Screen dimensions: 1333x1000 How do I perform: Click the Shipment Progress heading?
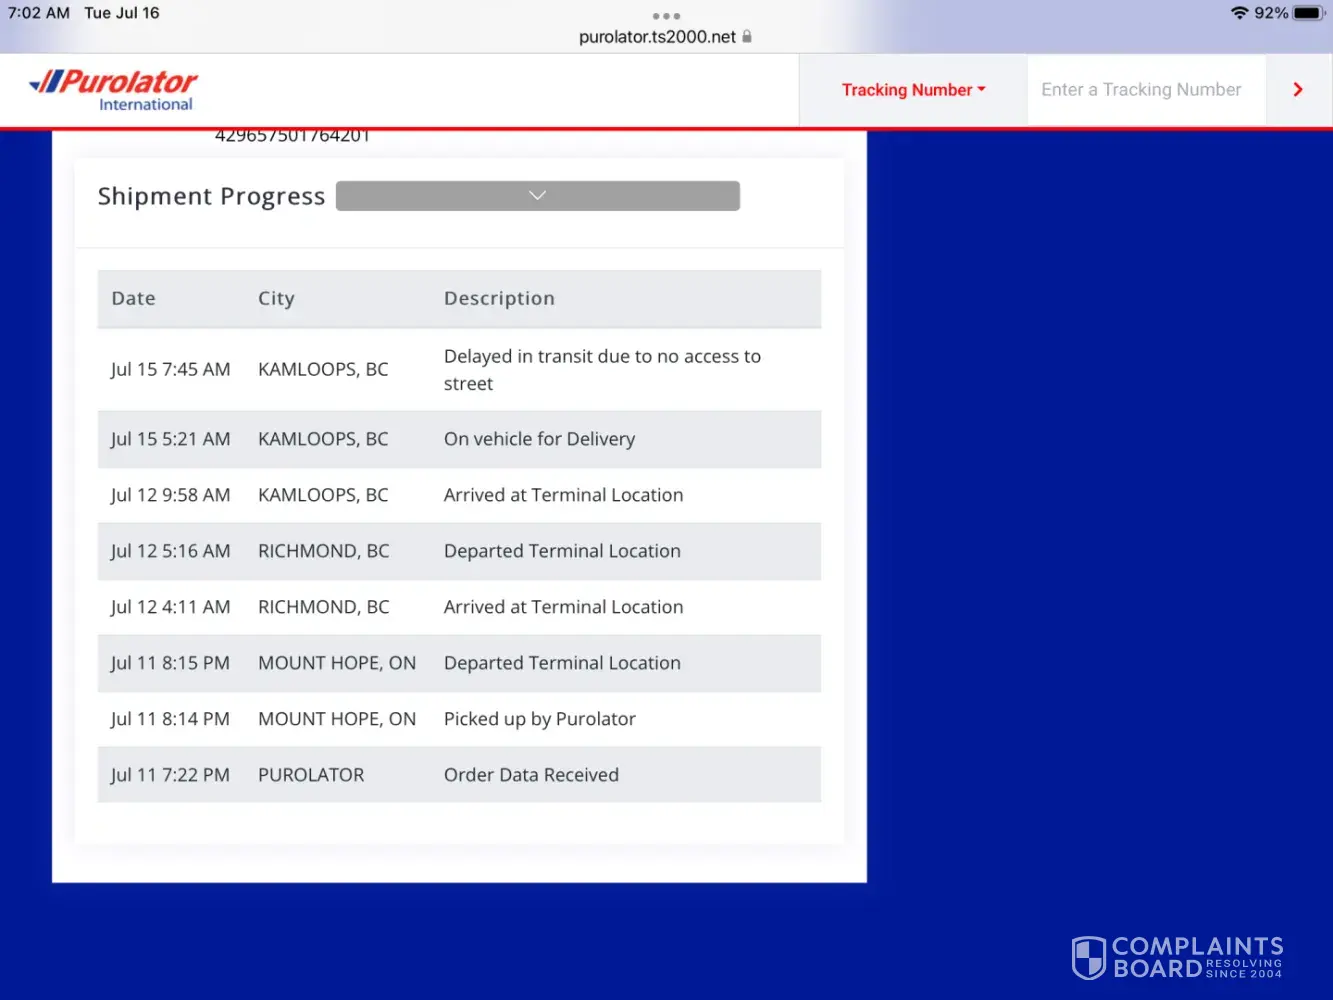coord(211,196)
